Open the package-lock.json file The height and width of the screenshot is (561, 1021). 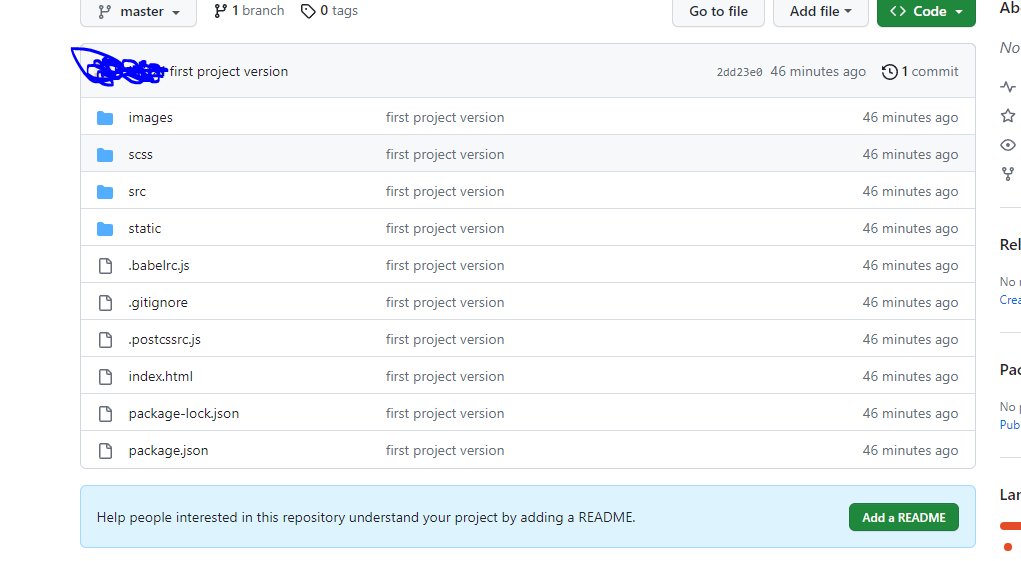[184, 414]
